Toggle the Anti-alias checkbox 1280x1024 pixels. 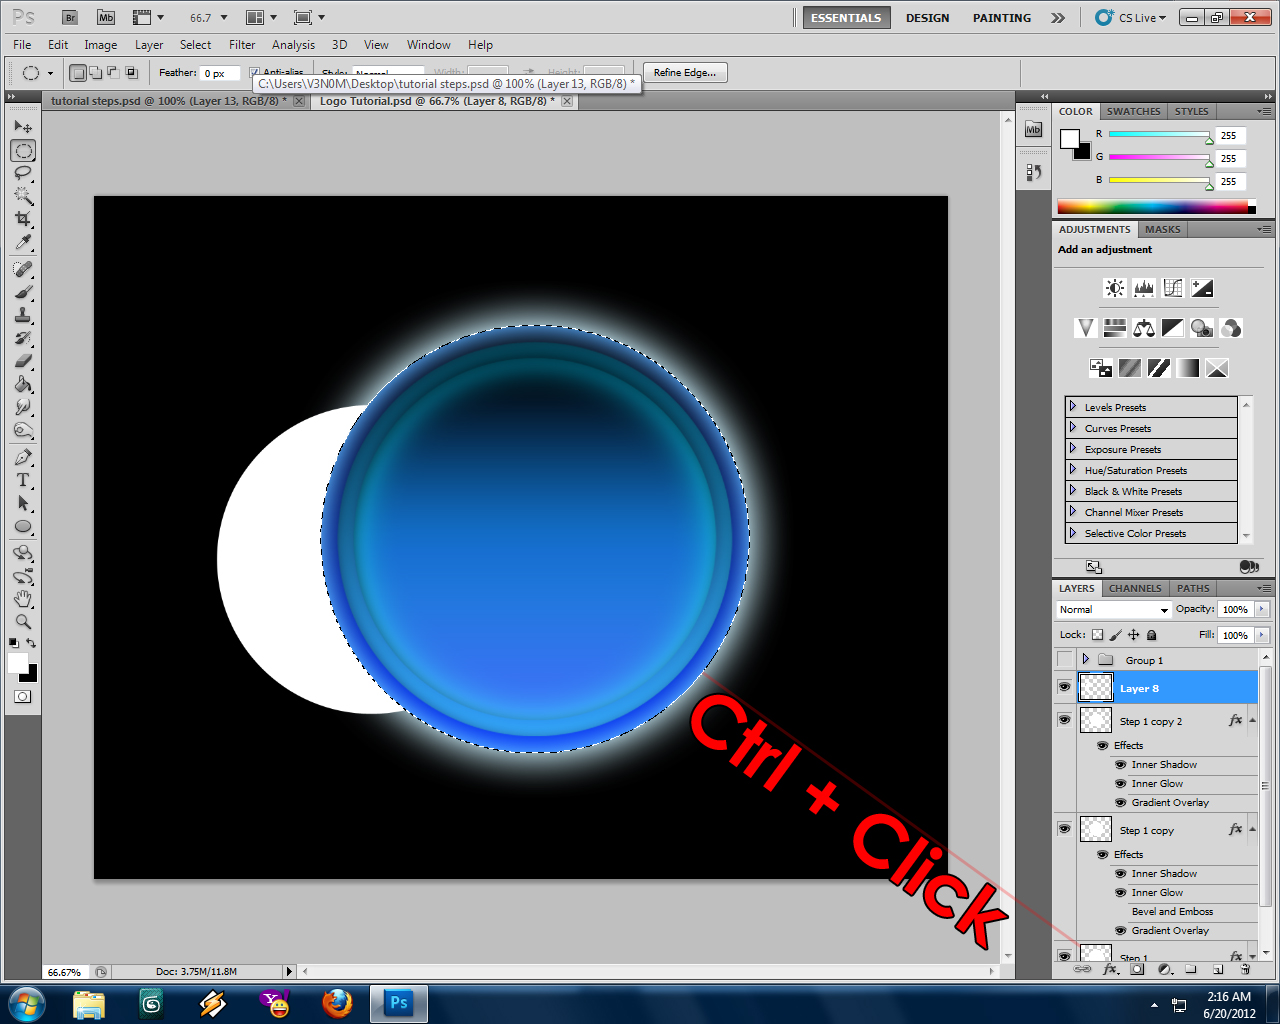256,71
